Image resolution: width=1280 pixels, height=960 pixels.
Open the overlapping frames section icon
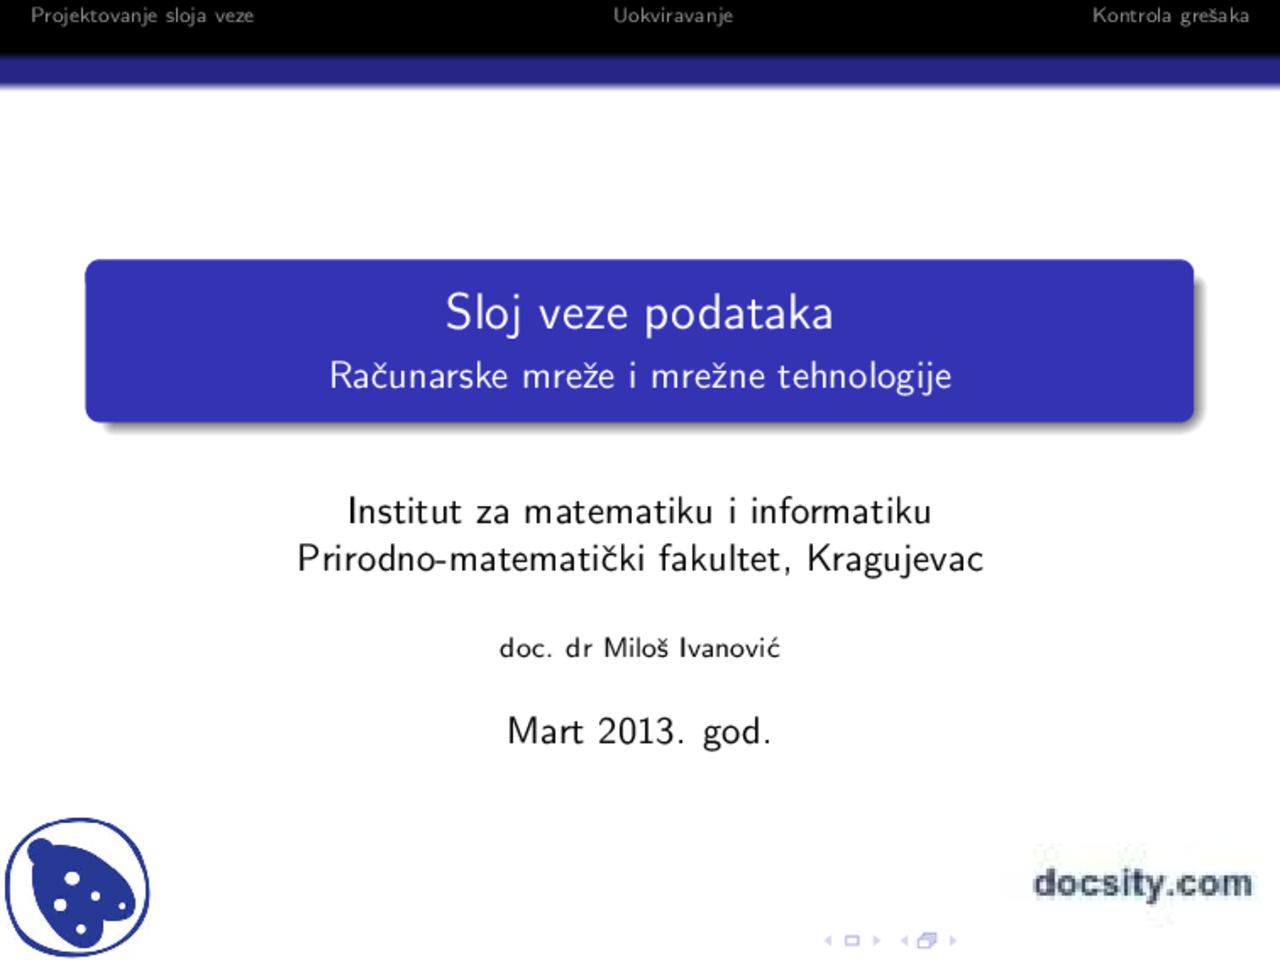(925, 940)
